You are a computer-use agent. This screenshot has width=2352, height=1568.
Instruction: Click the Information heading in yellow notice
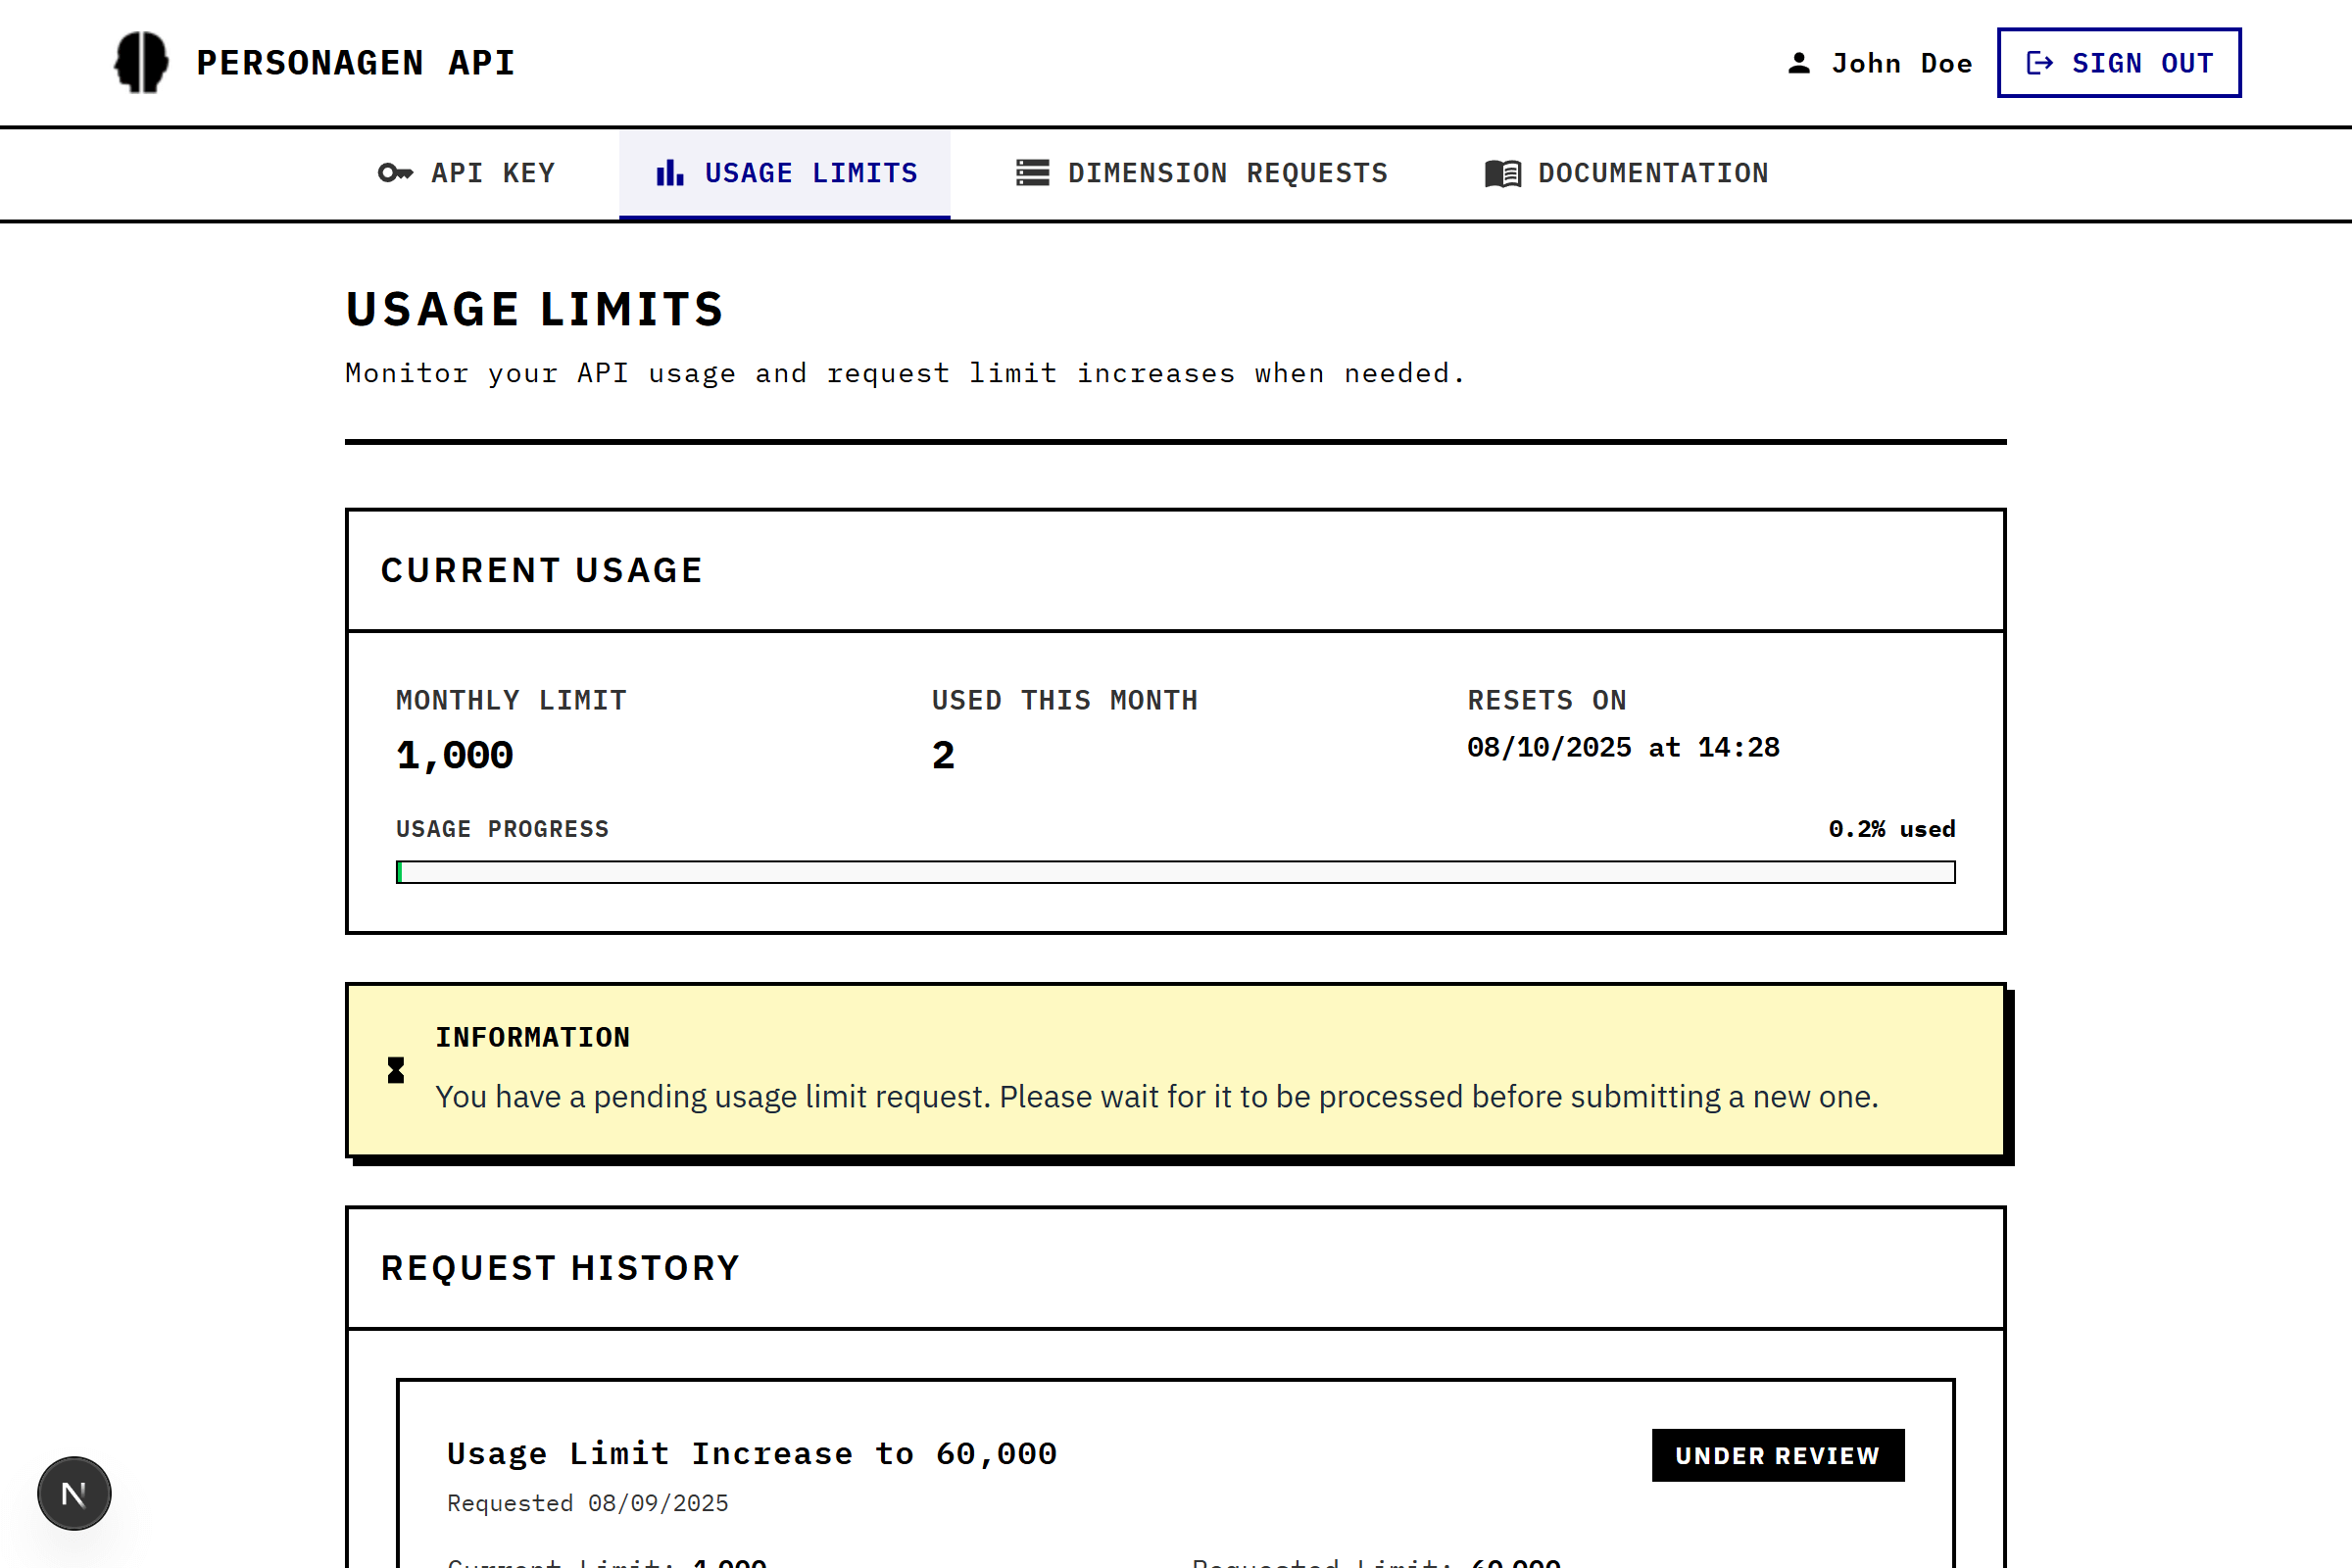click(533, 1037)
